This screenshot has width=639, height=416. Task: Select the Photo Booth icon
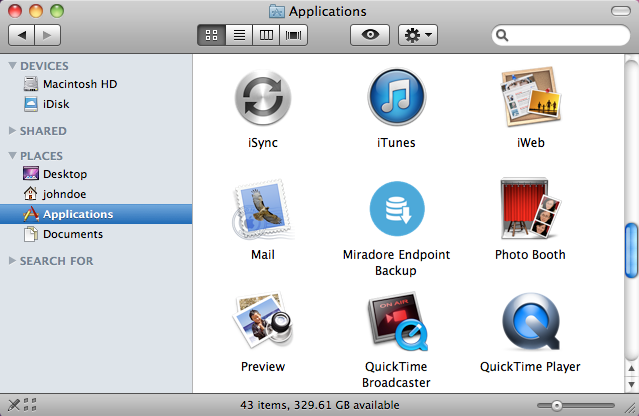[530, 209]
